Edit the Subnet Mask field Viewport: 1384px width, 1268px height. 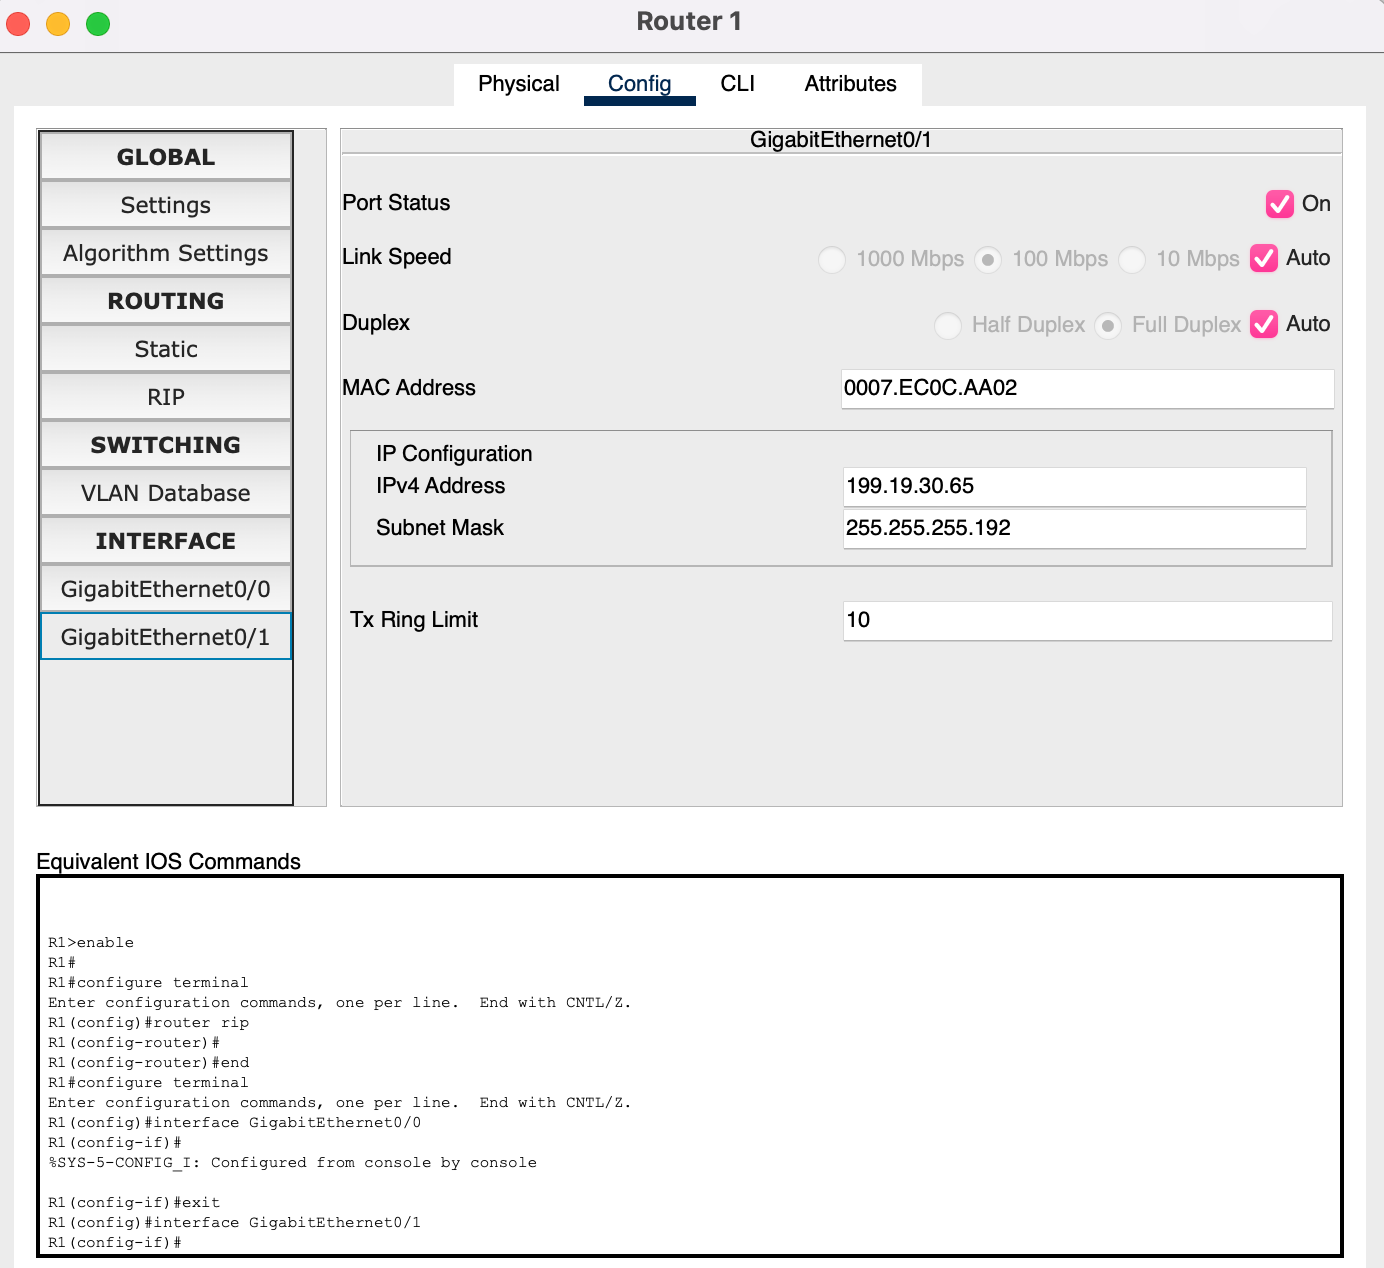1075,528
